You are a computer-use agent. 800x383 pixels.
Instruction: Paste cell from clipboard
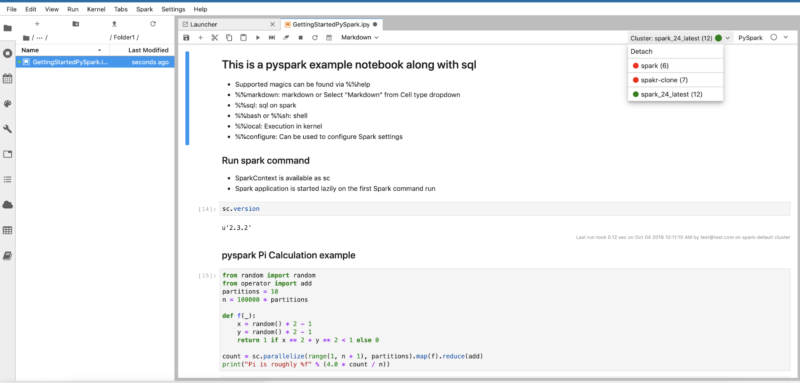(x=243, y=38)
